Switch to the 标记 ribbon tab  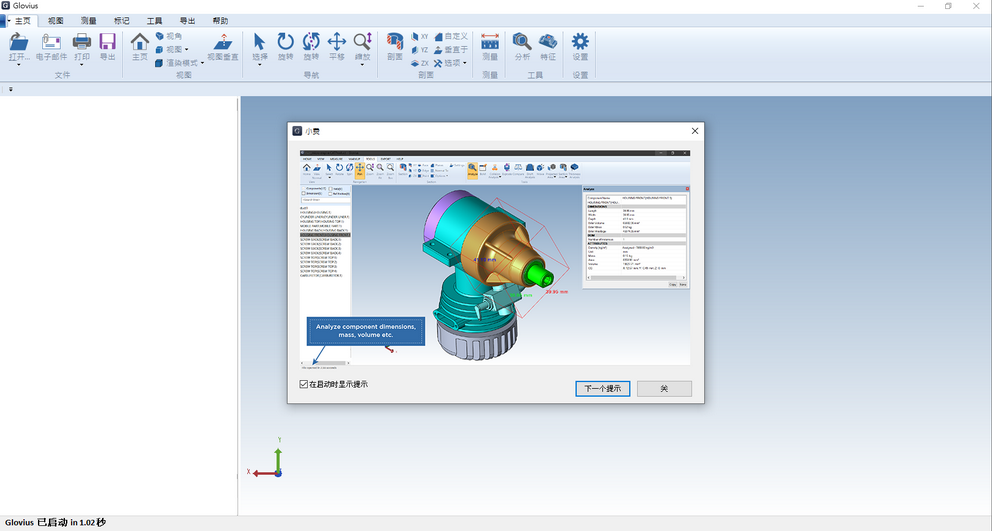pyautogui.click(x=121, y=21)
